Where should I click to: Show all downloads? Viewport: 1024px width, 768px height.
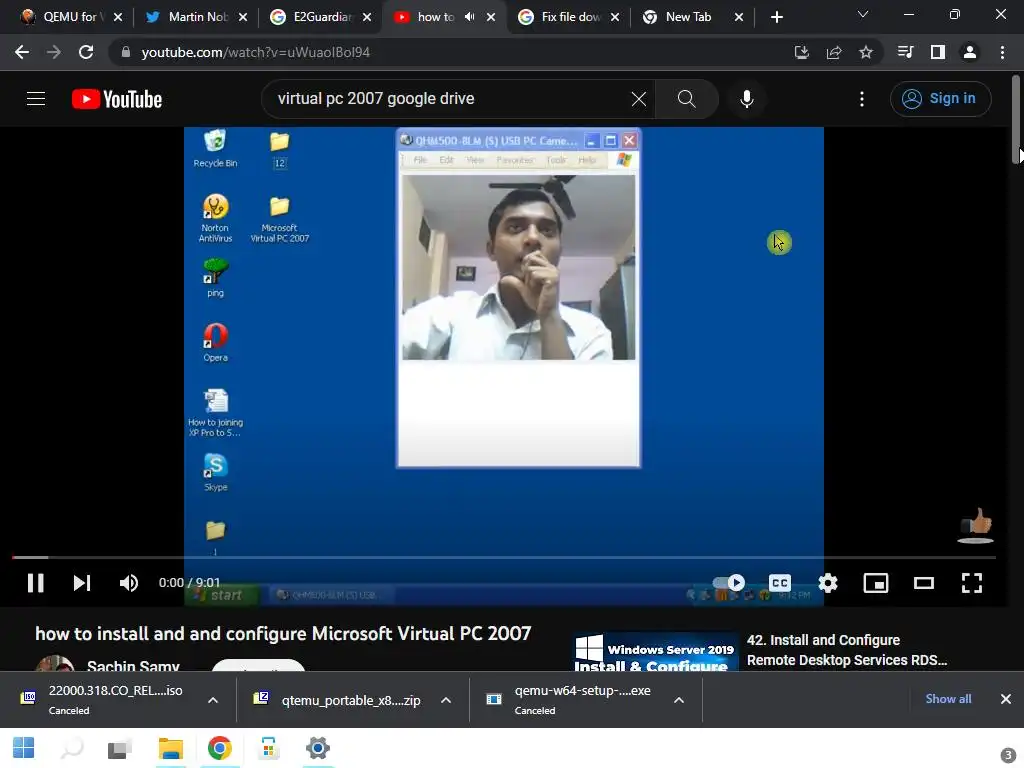click(x=948, y=699)
